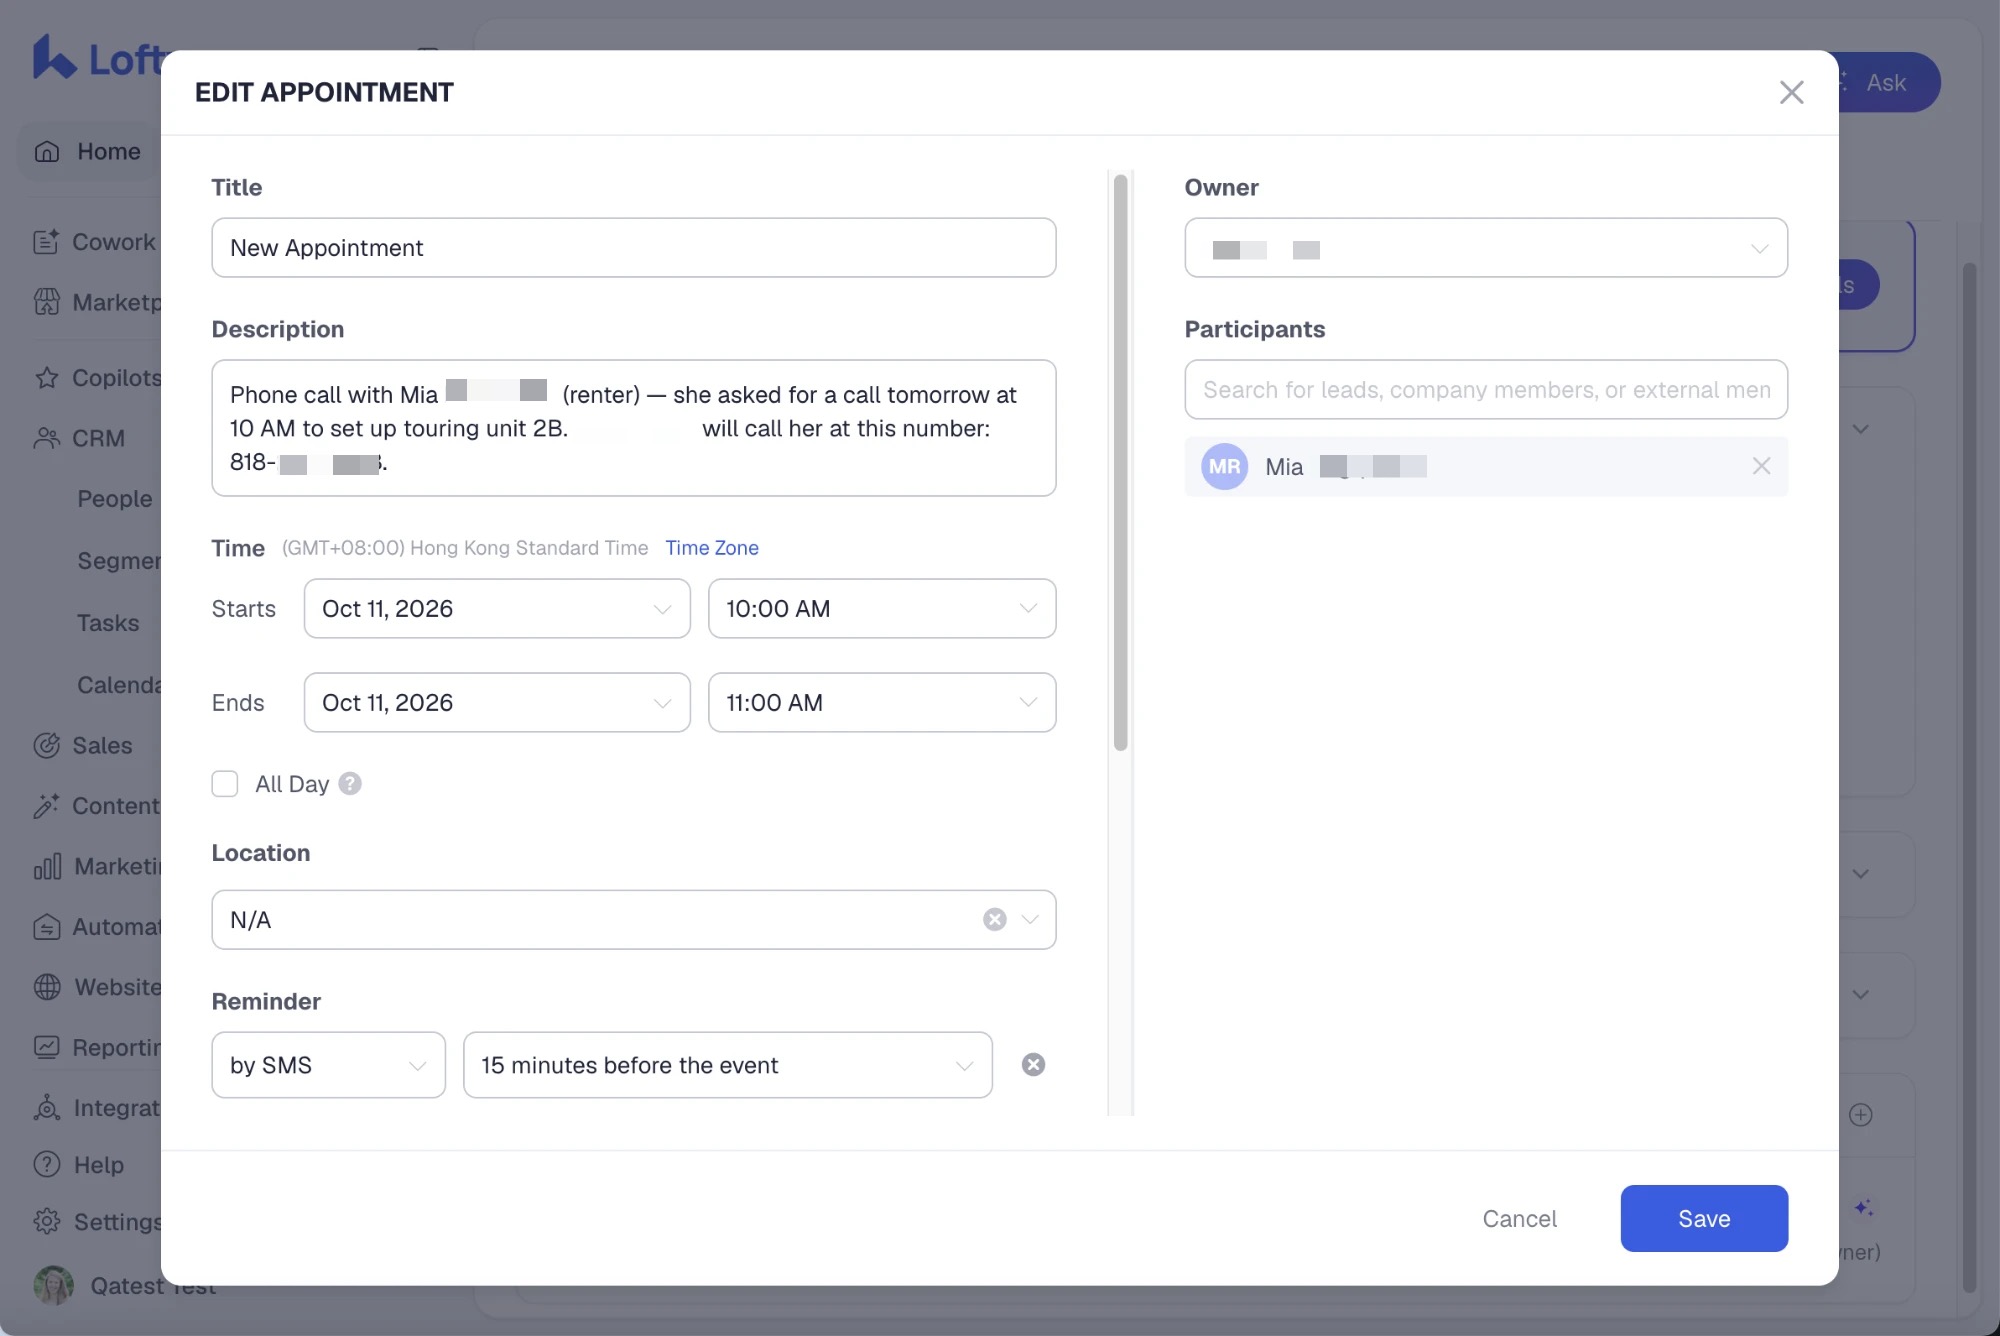Remove Mia from participants
The width and height of the screenshot is (2000, 1336).
click(x=1761, y=466)
